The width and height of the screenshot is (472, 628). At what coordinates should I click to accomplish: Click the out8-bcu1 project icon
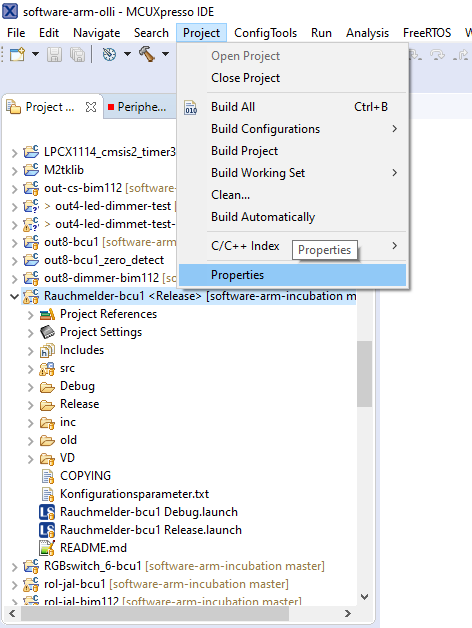[x=31, y=242]
